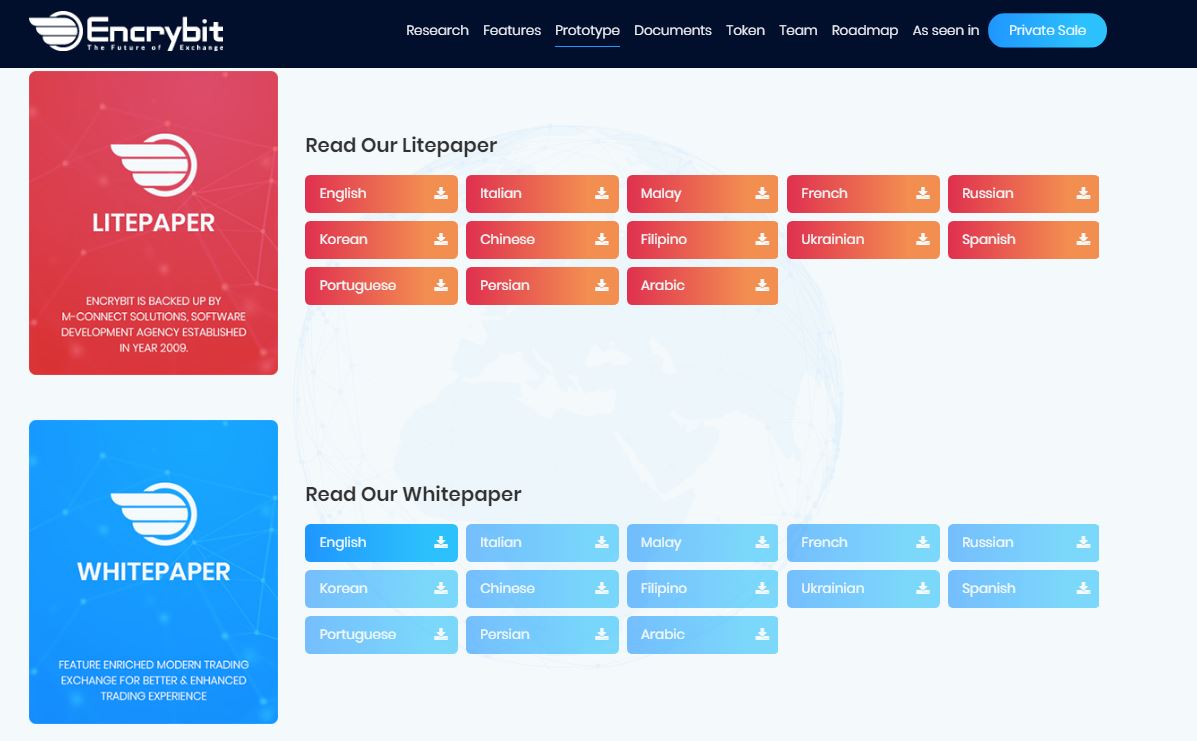Open the red LITEPAPER card
The width and height of the screenshot is (1197, 741).
153,223
